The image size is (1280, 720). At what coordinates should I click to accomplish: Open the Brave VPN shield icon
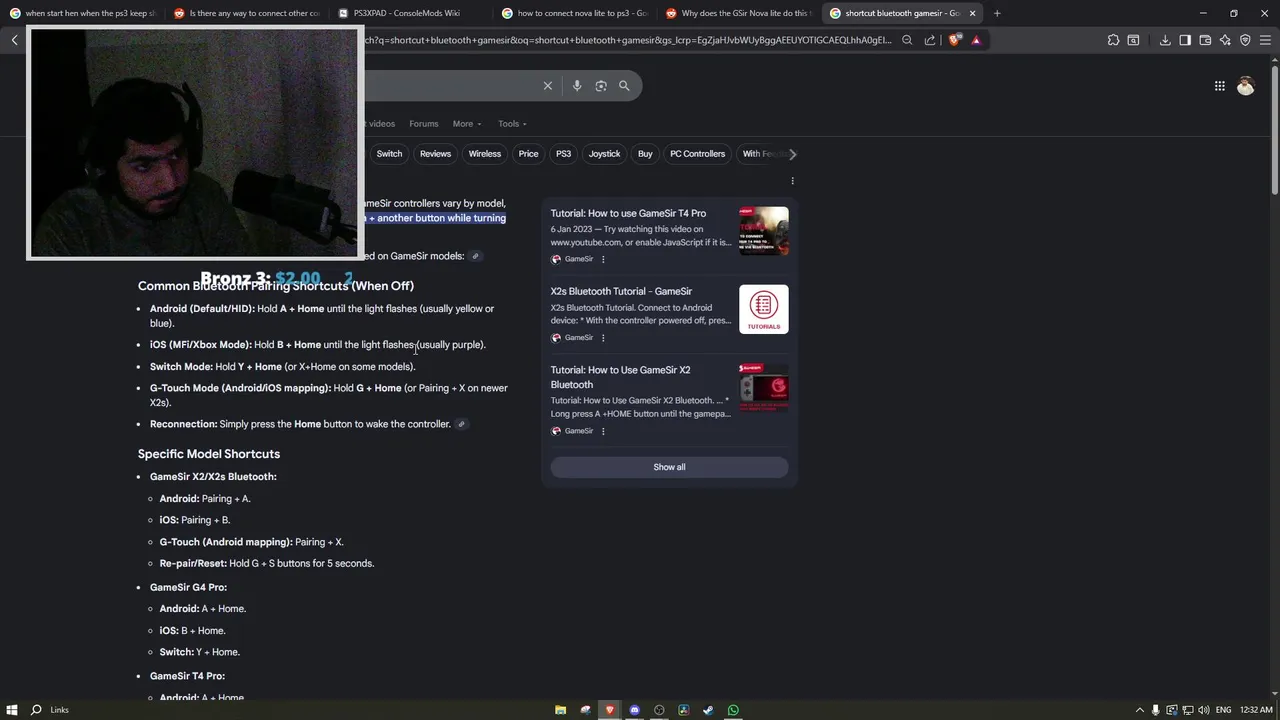coord(1245,40)
